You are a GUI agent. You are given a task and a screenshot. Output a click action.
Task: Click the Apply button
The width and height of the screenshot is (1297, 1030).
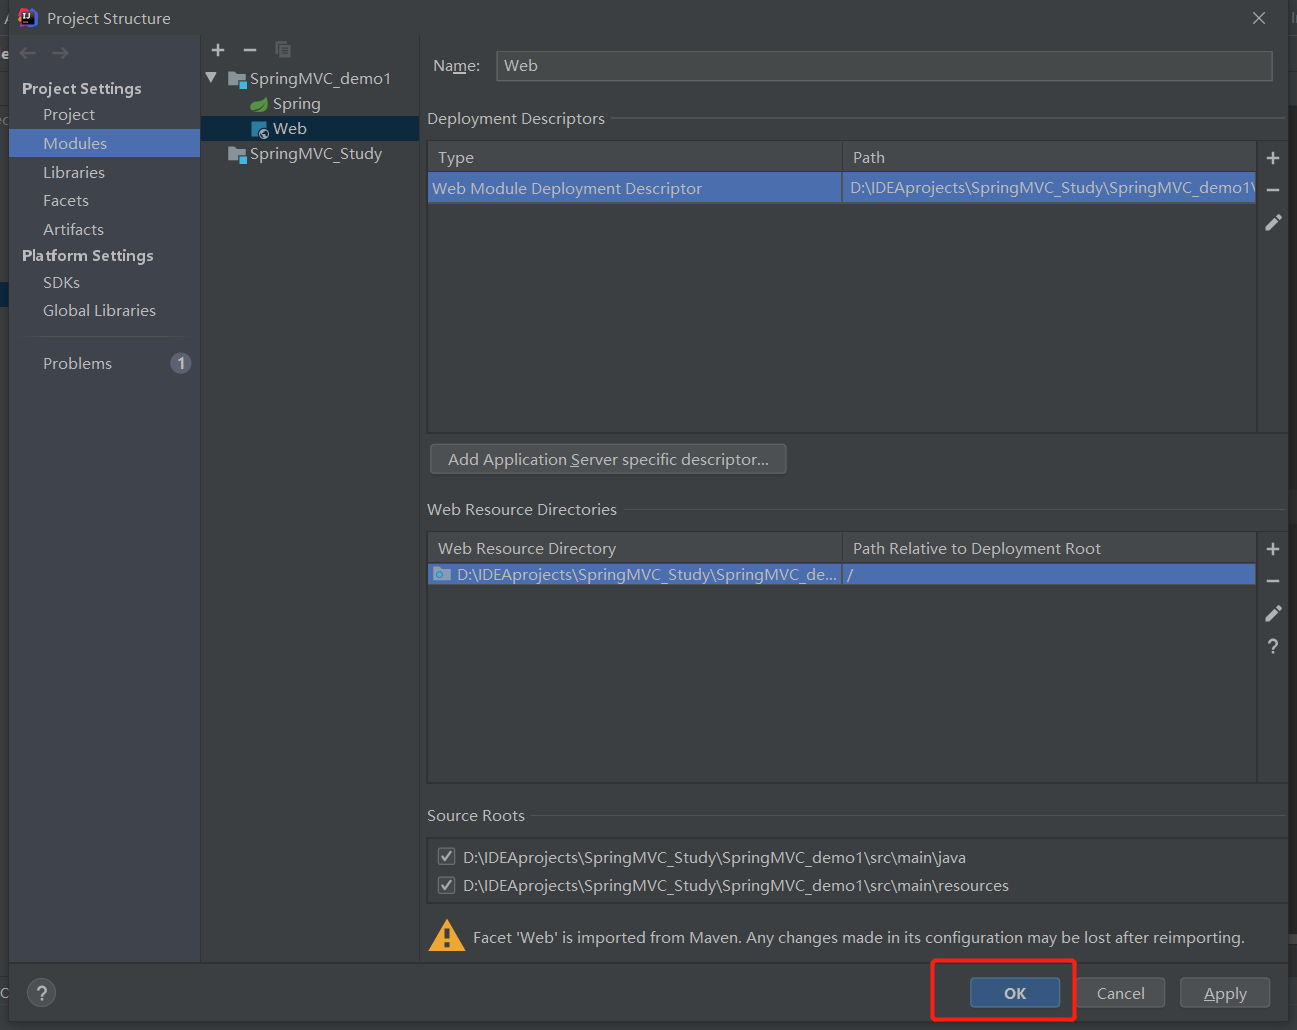[x=1225, y=993]
